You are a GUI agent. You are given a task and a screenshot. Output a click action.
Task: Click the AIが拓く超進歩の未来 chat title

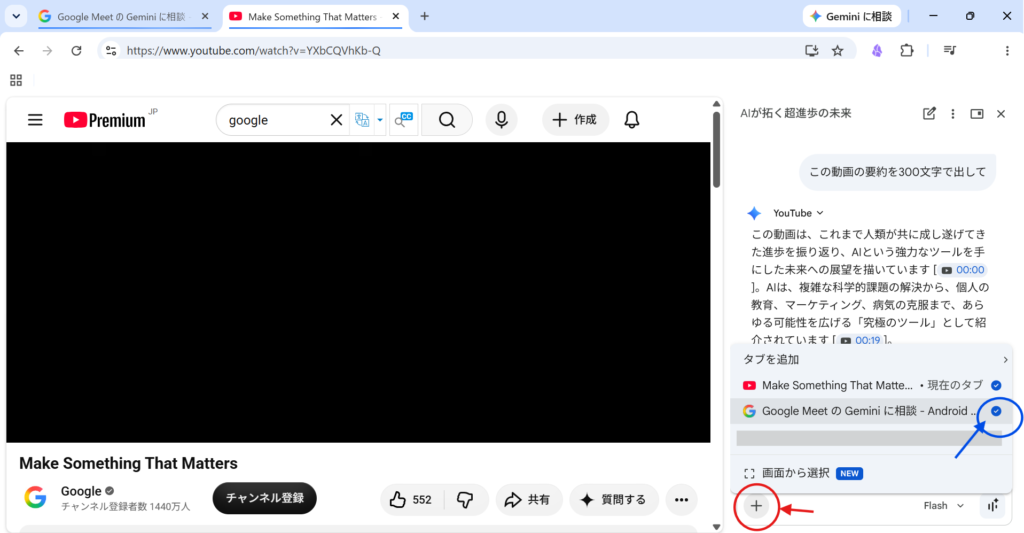pos(795,113)
